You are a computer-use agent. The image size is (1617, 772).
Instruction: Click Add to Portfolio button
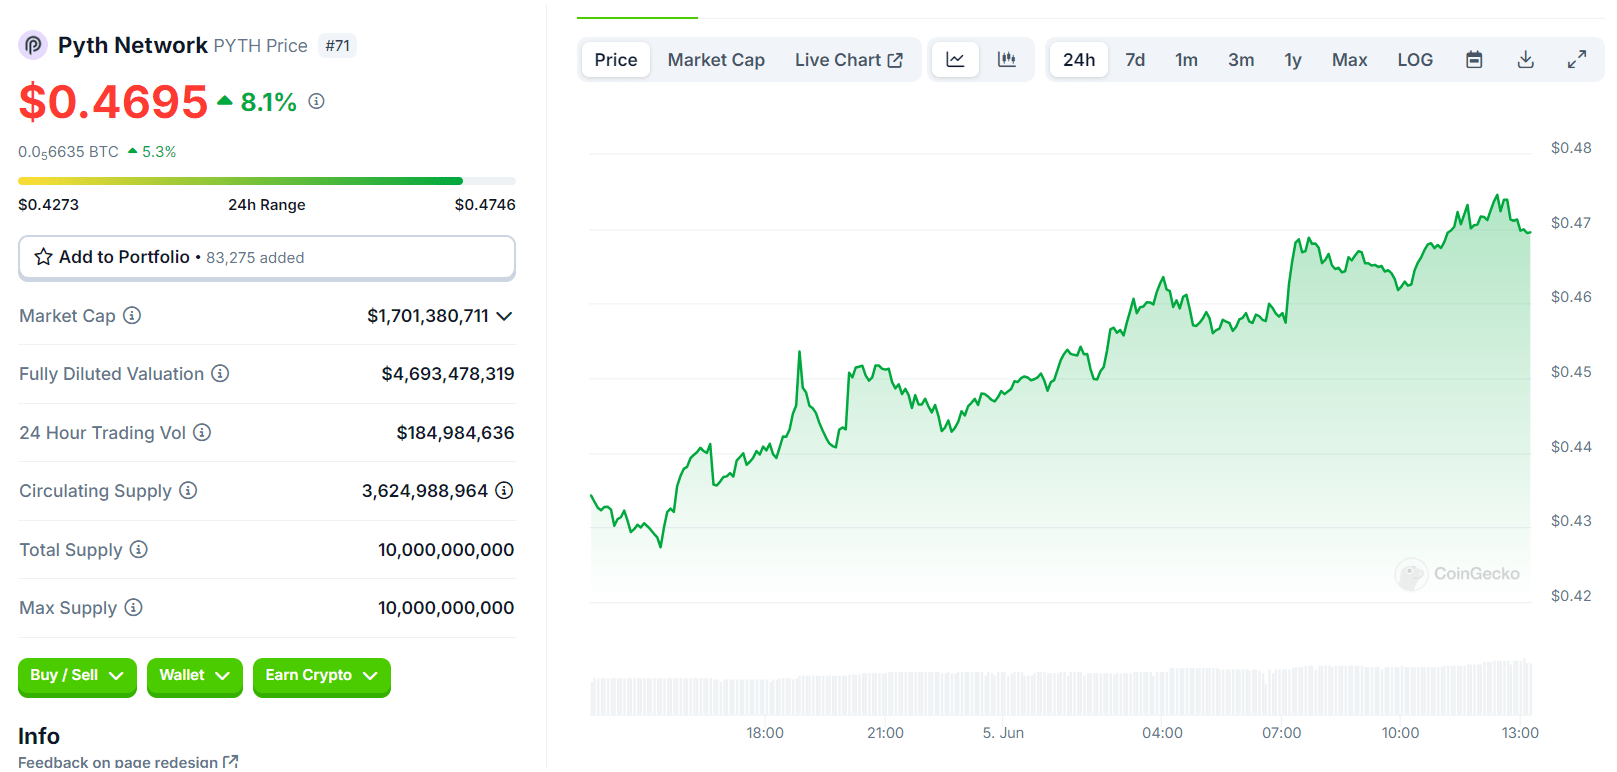pos(267,258)
